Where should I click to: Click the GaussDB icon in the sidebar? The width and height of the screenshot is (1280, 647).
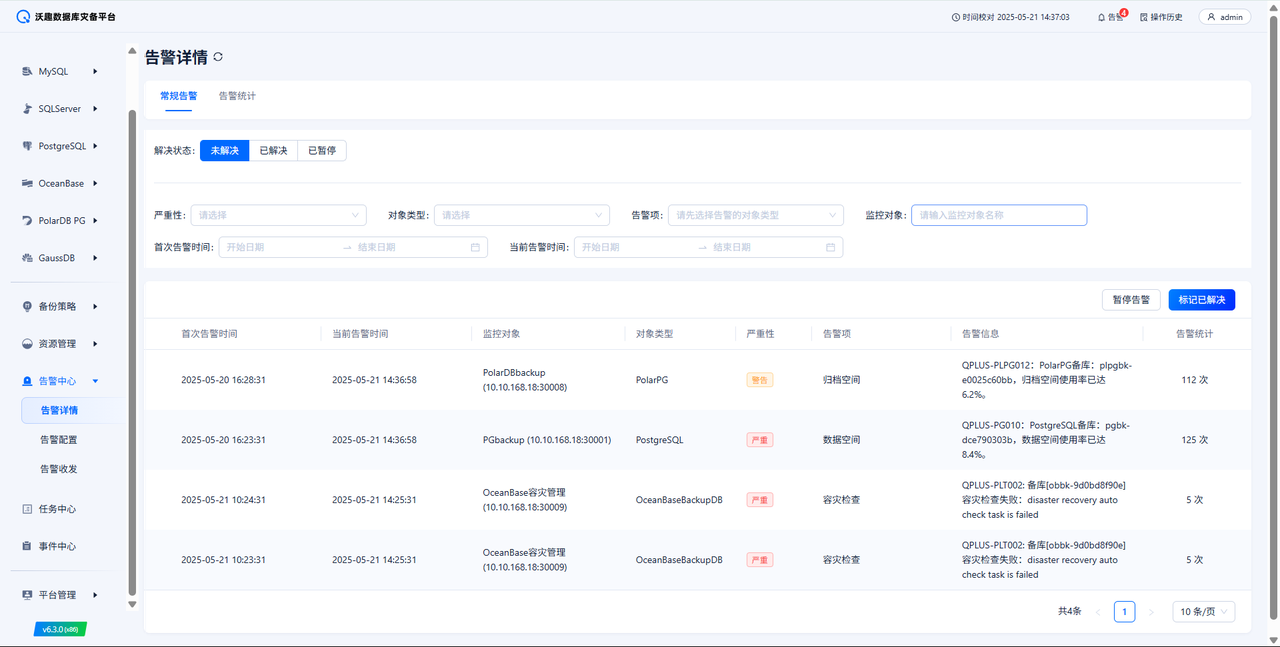[x=27, y=258]
